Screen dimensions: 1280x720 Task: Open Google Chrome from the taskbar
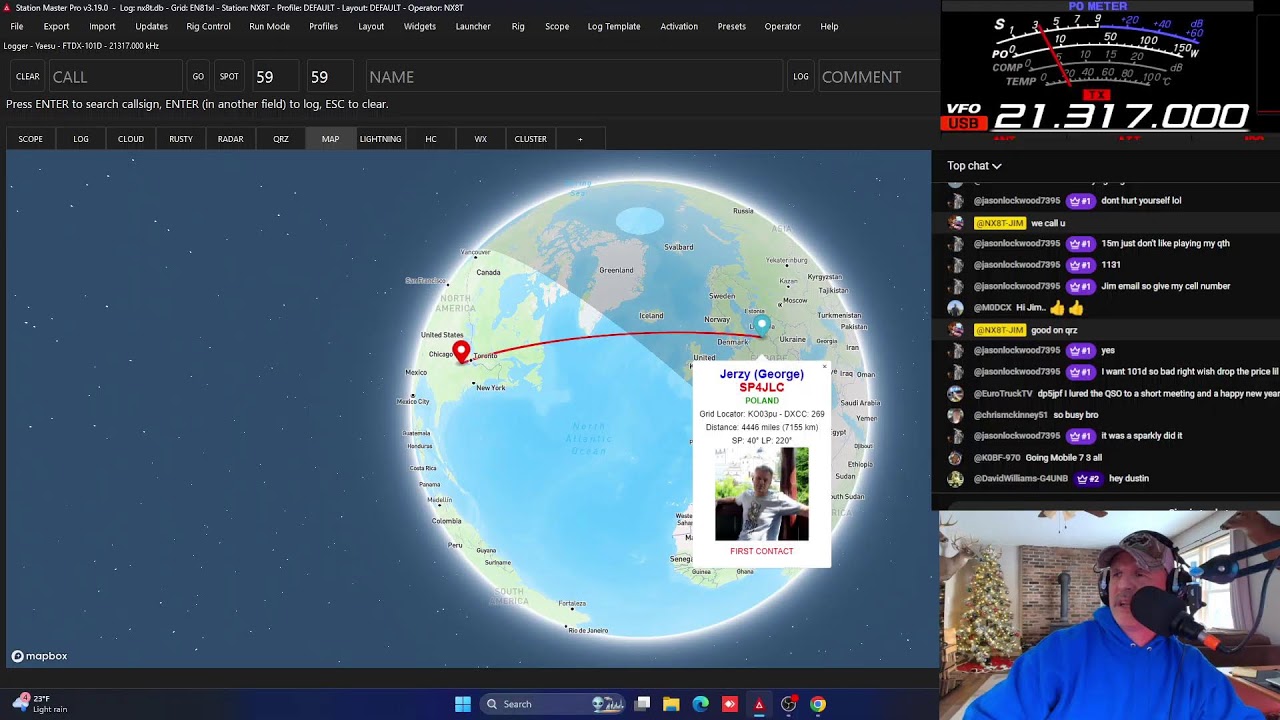(818, 704)
